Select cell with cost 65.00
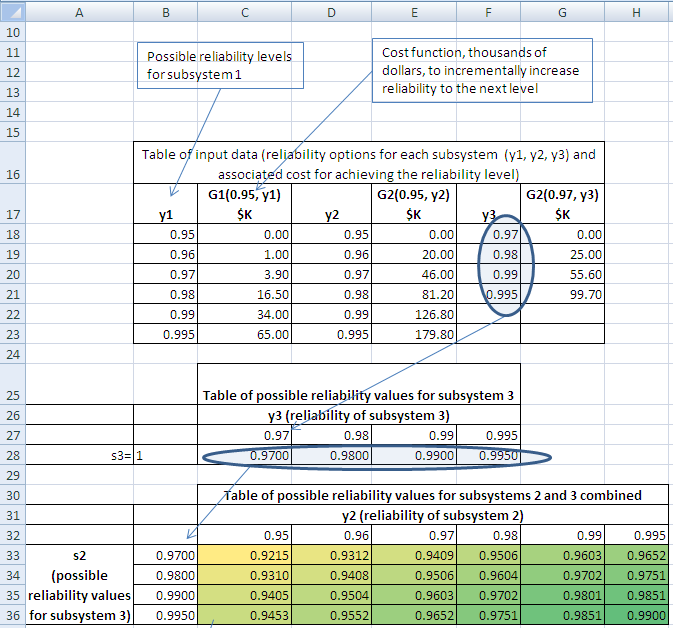This screenshot has width=673, height=628. tap(245, 334)
